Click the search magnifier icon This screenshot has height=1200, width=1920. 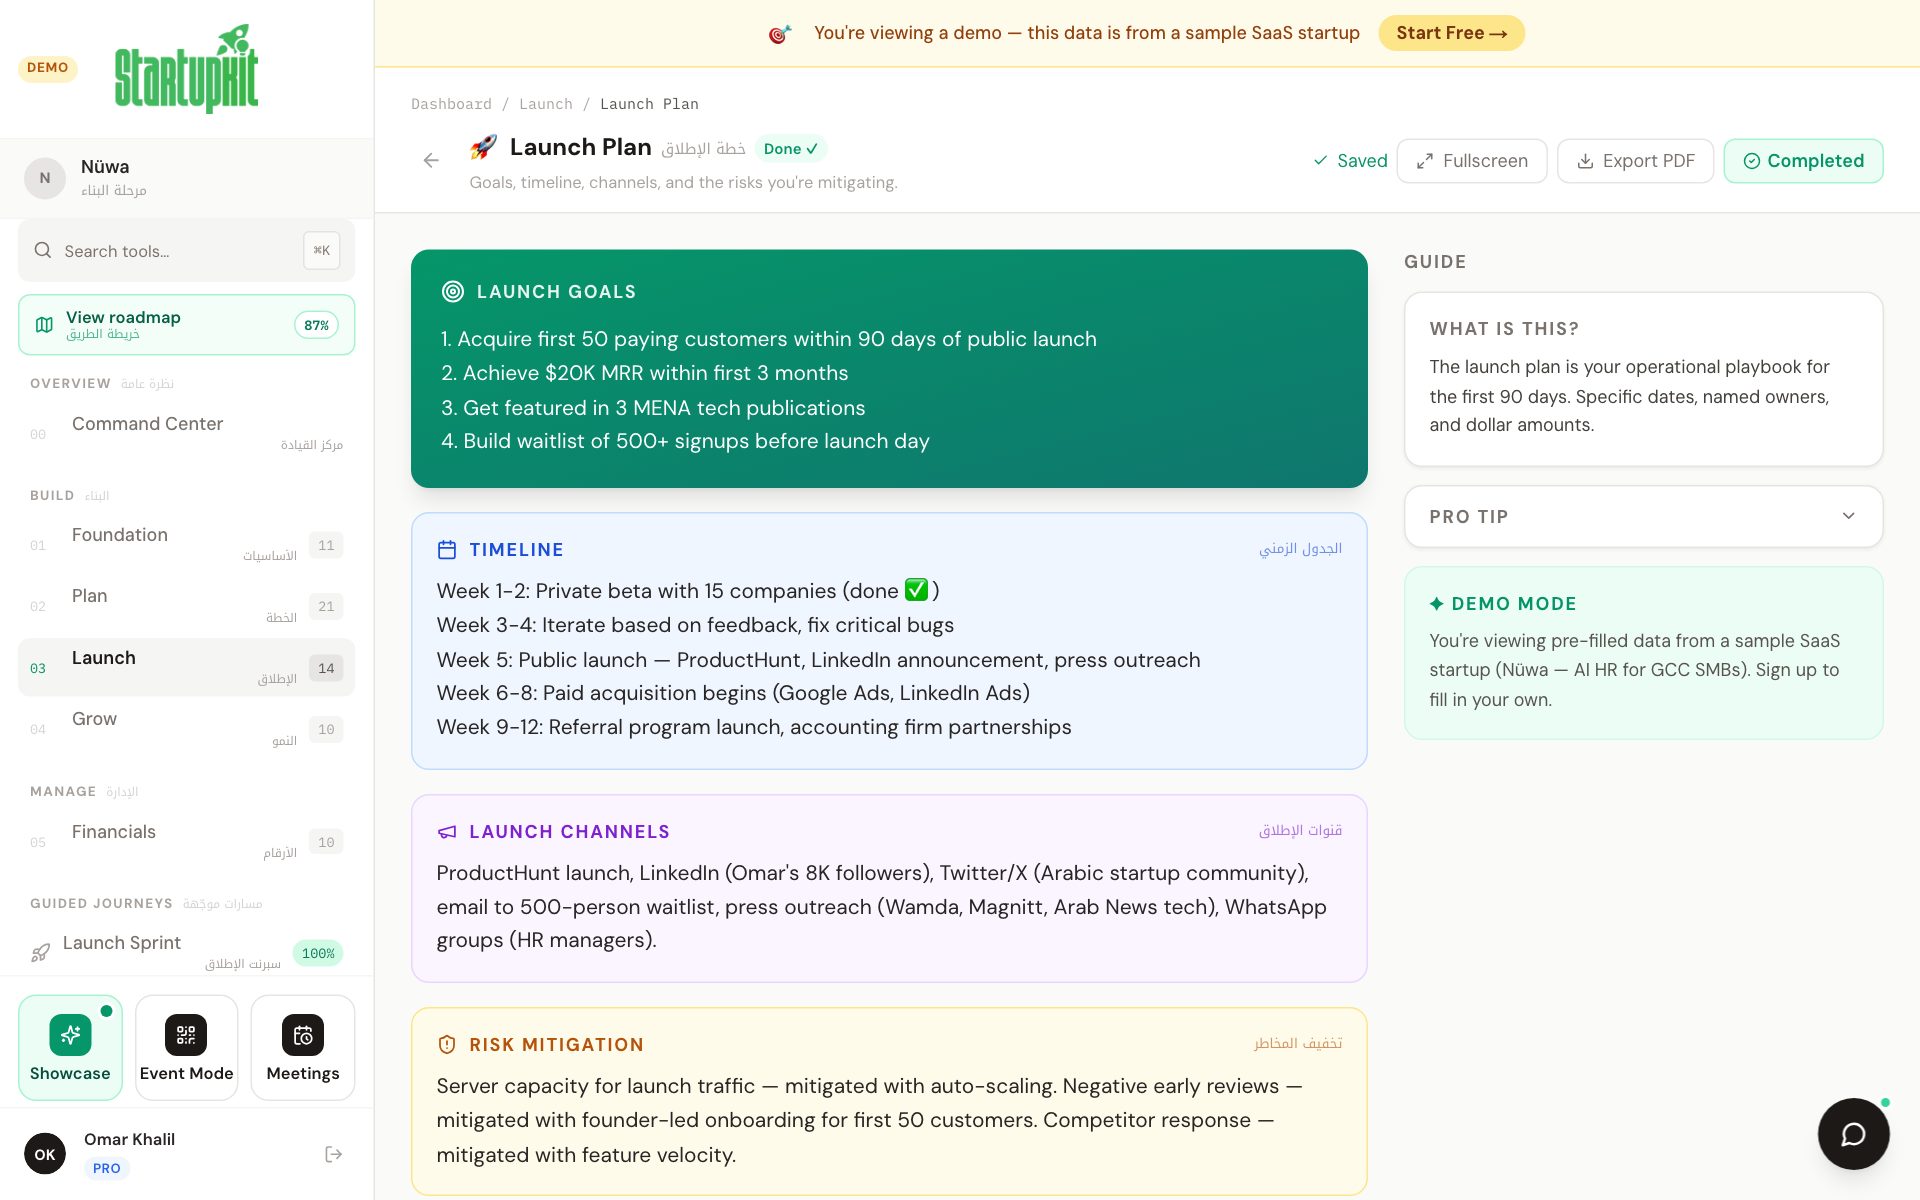coord(43,250)
